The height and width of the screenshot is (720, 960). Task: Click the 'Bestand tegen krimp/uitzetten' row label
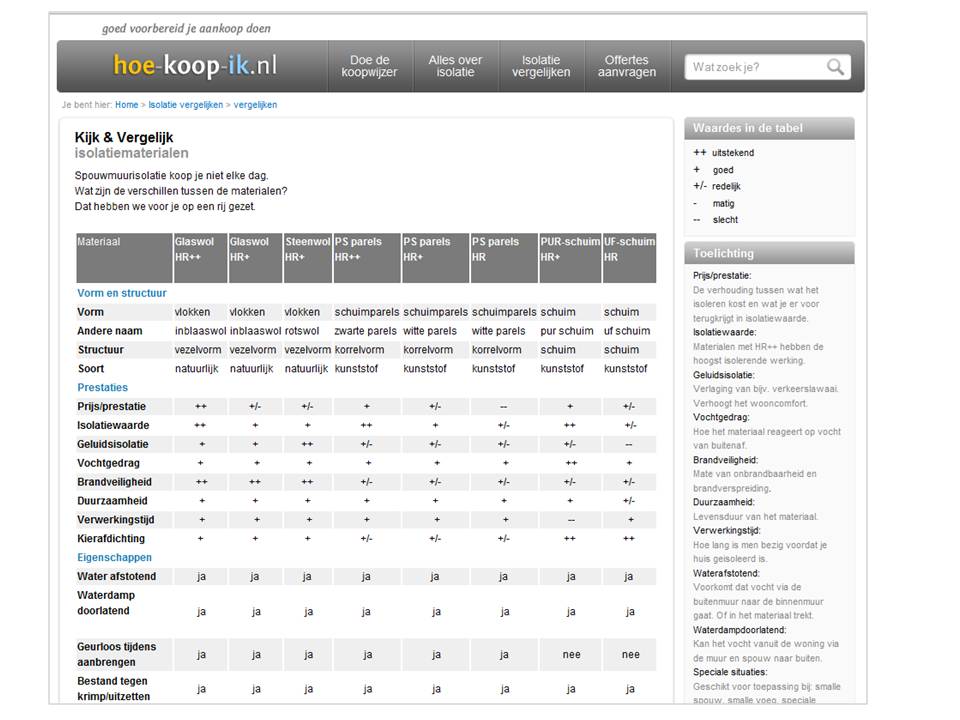tap(113, 689)
